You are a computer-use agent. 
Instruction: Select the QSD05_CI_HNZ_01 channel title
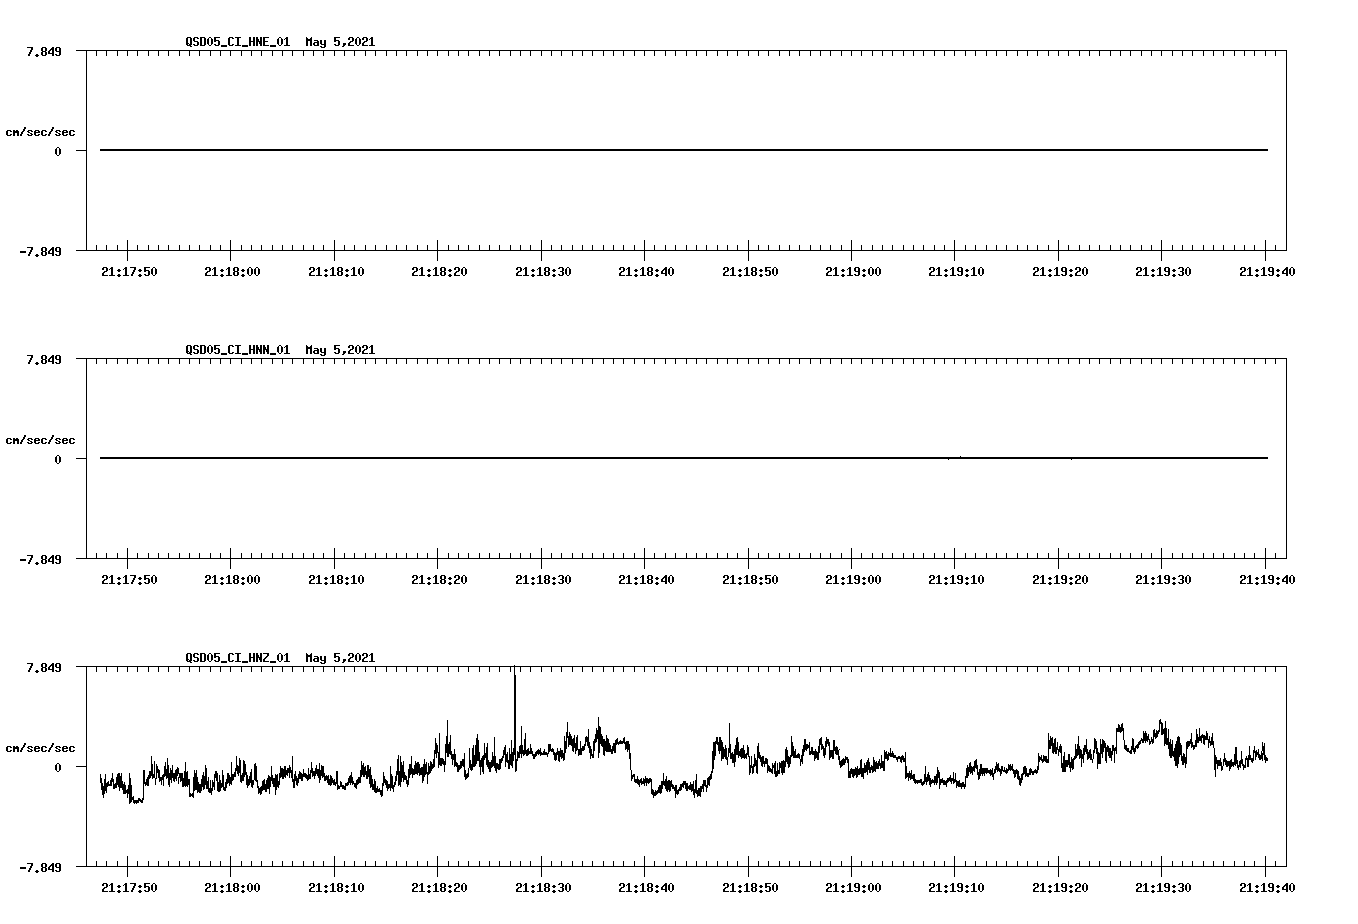236,658
